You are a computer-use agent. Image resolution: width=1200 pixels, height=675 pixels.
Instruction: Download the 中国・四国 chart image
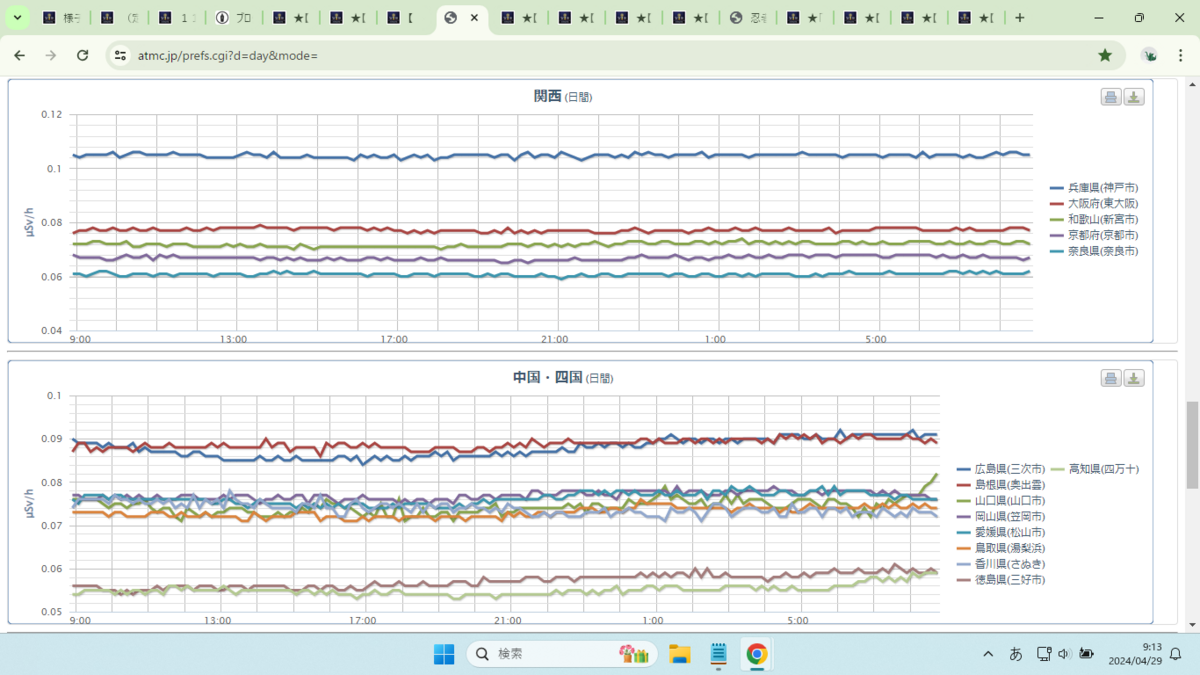click(x=1134, y=378)
